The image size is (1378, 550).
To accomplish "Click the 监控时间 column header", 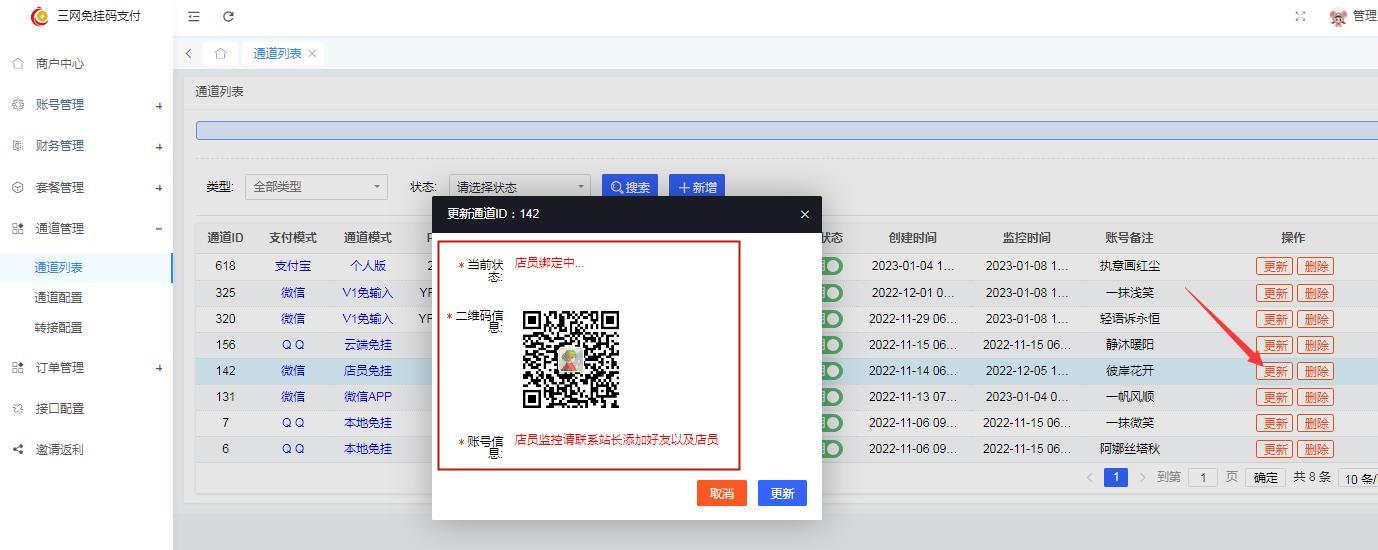I will tap(1027, 238).
